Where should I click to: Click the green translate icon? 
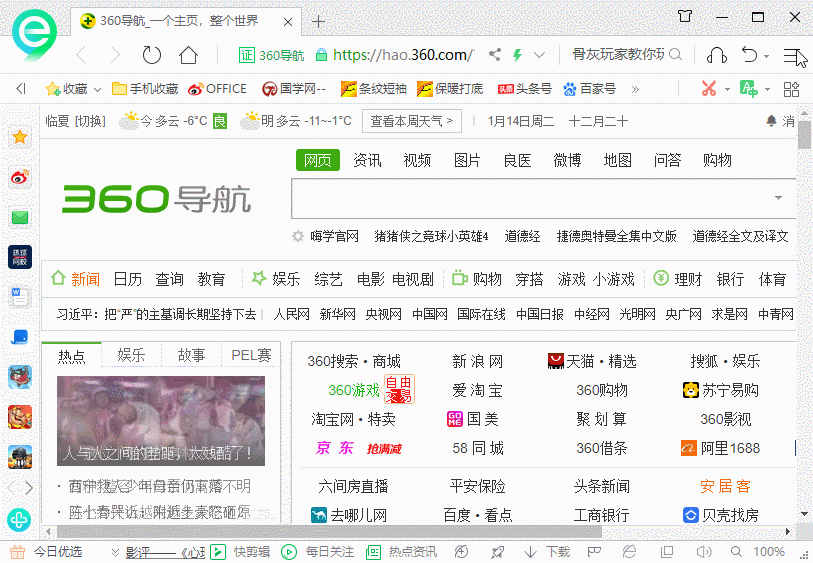(x=748, y=89)
